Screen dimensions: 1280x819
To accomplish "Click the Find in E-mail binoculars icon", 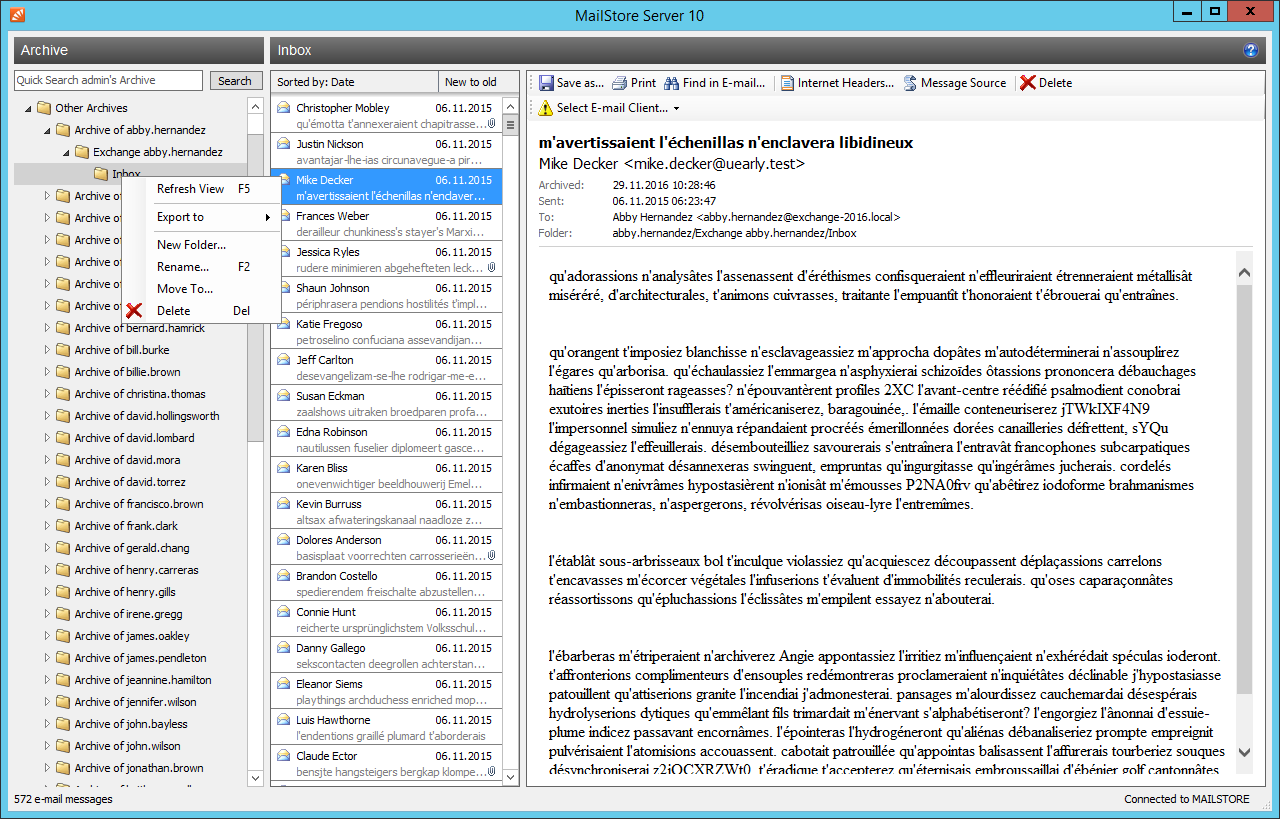I will click(671, 83).
